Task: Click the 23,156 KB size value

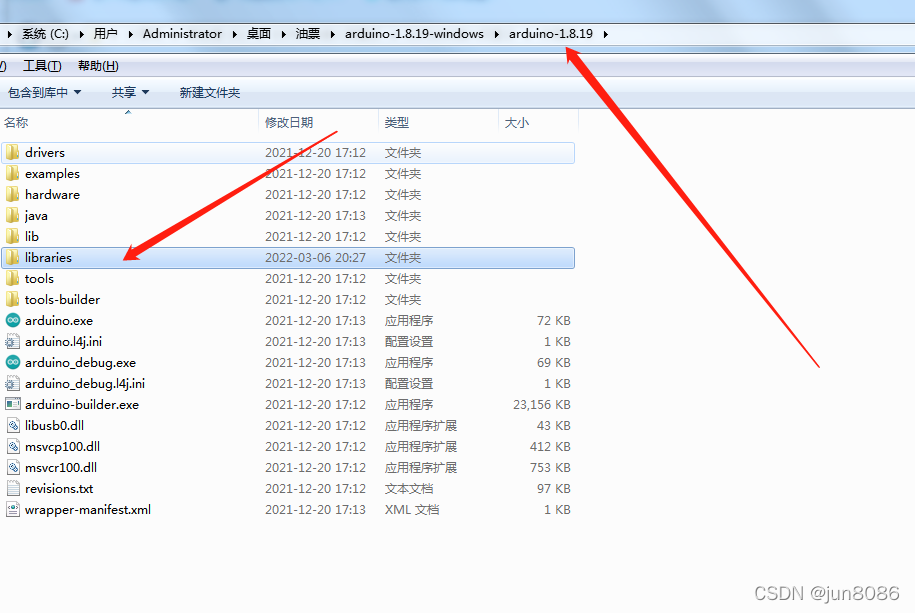Action: pyautogui.click(x=542, y=405)
